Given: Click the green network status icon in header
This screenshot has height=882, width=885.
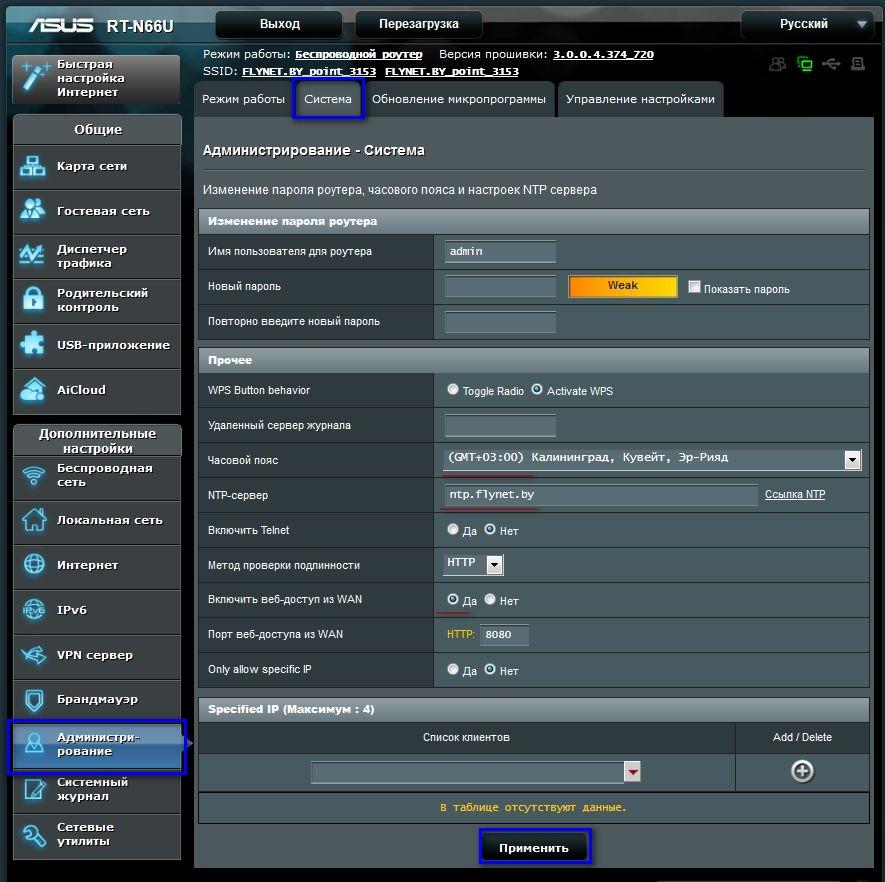Looking at the screenshot, I should tap(805, 64).
